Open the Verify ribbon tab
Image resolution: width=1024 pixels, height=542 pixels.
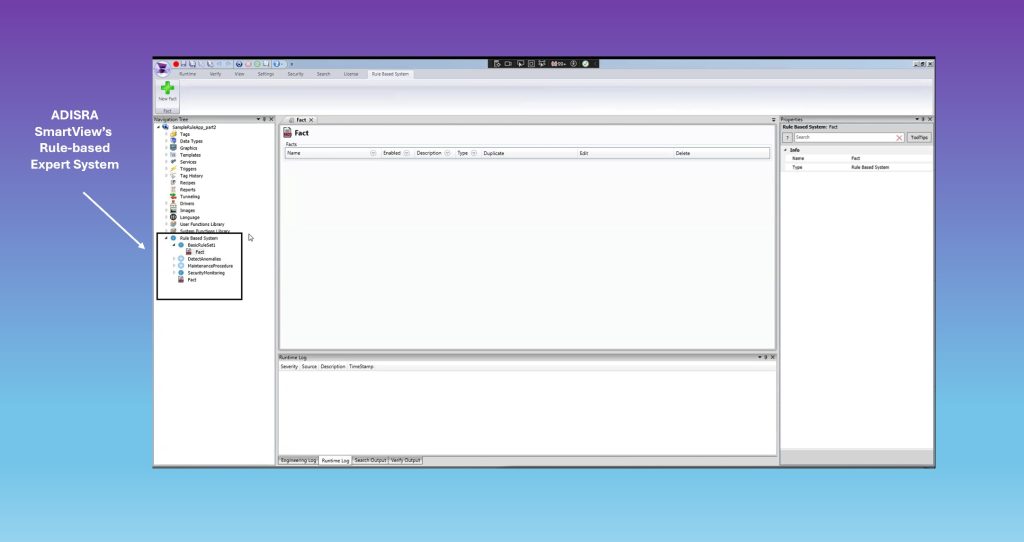[x=216, y=74]
